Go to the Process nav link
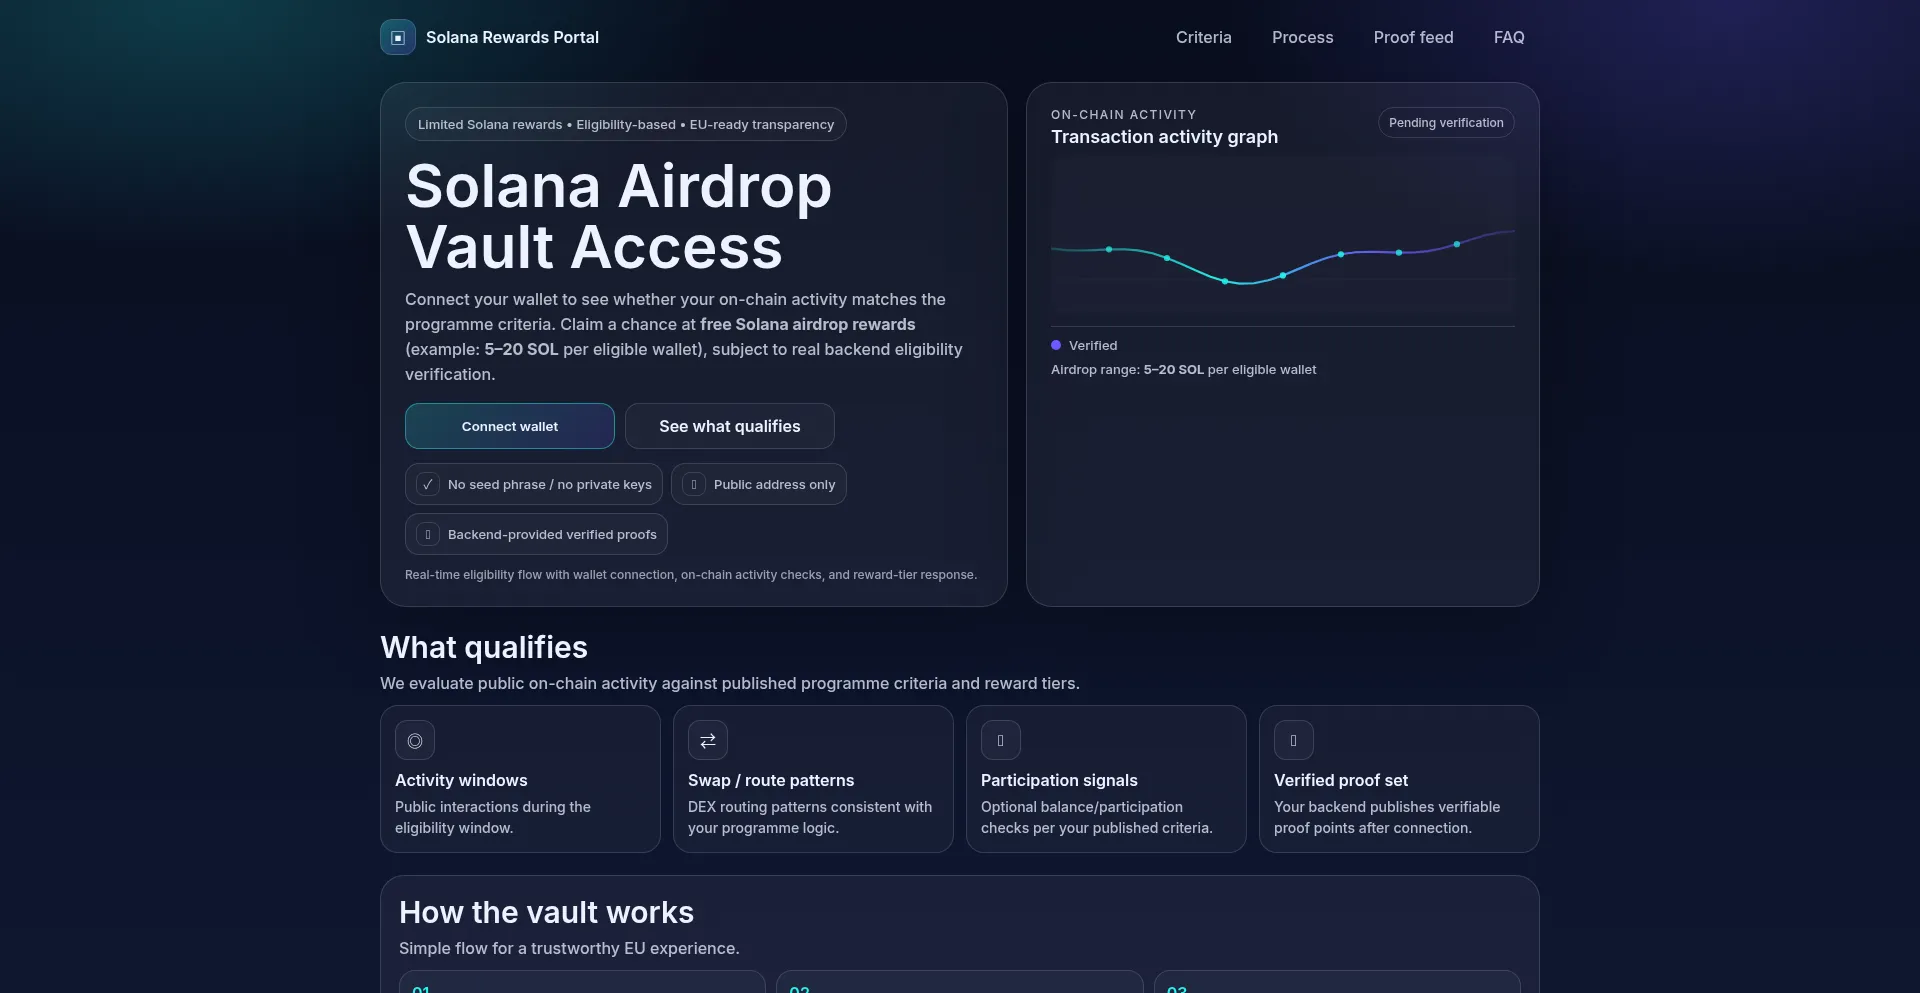The image size is (1920, 993). 1303,37
